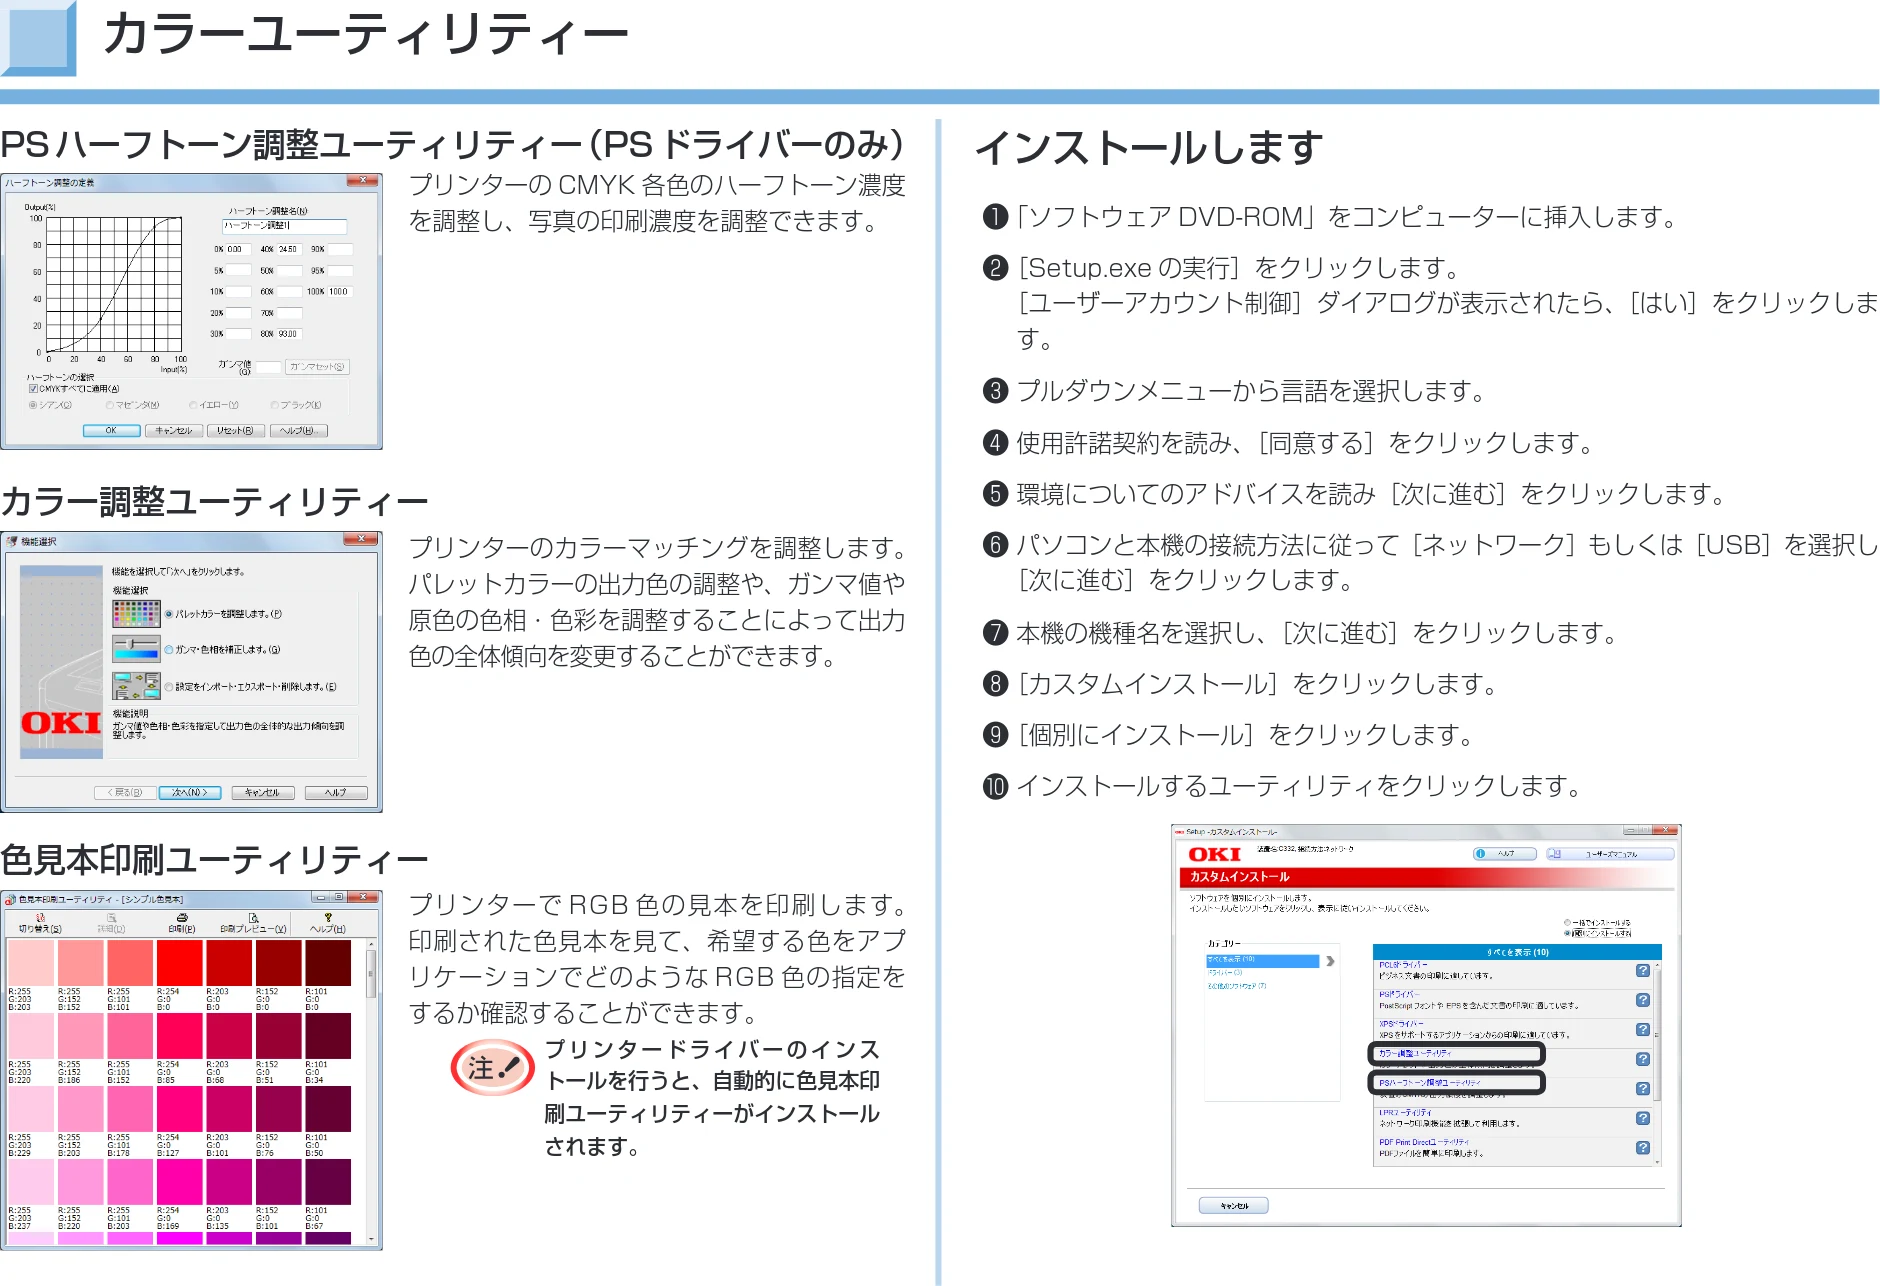
Task: Click help icon for PDF Print Direct row
Action: (x=1643, y=1147)
